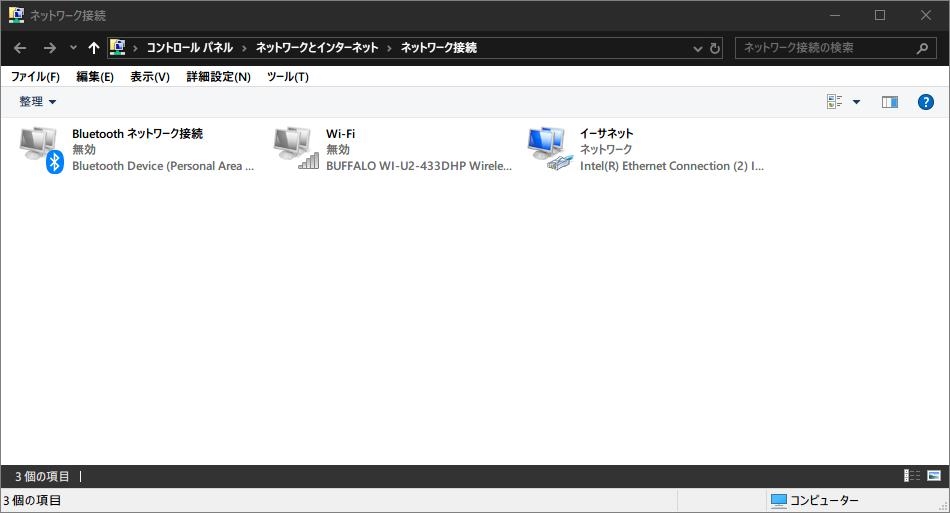The height and width of the screenshot is (513, 950).
Task: Go up one level with up arrow
Action: click(x=93, y=48)
